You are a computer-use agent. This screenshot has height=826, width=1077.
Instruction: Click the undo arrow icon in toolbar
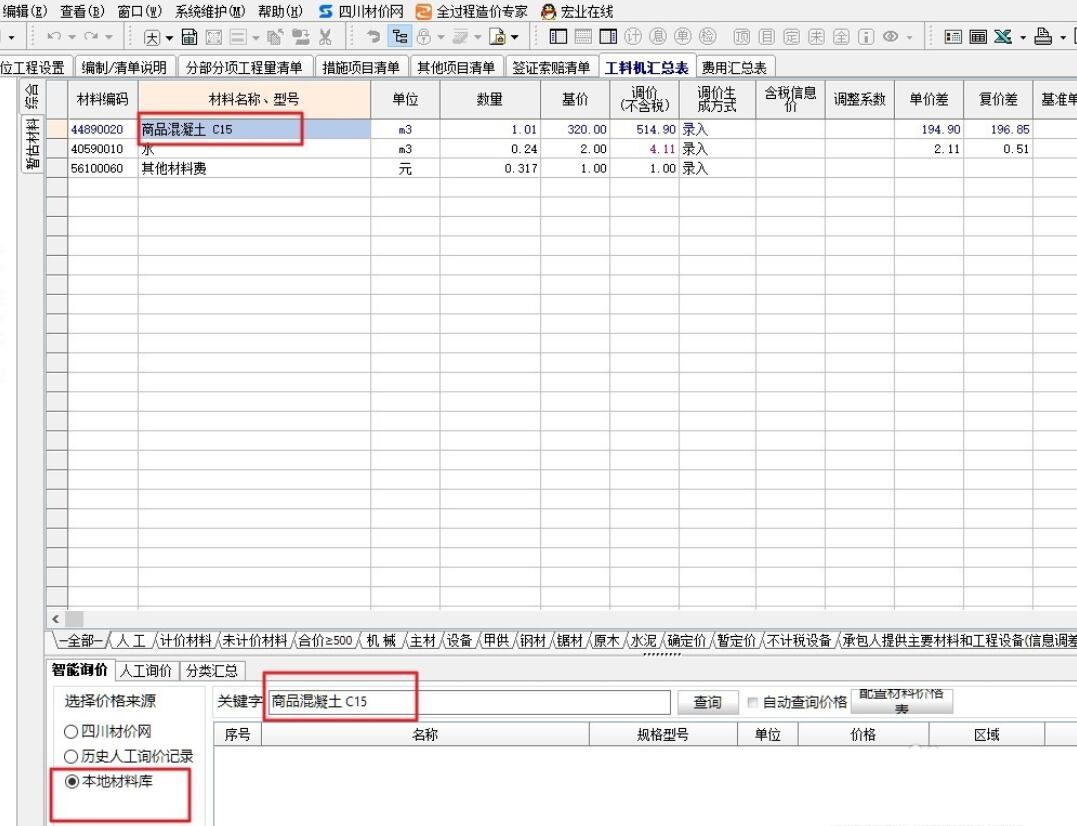(54, 36)
